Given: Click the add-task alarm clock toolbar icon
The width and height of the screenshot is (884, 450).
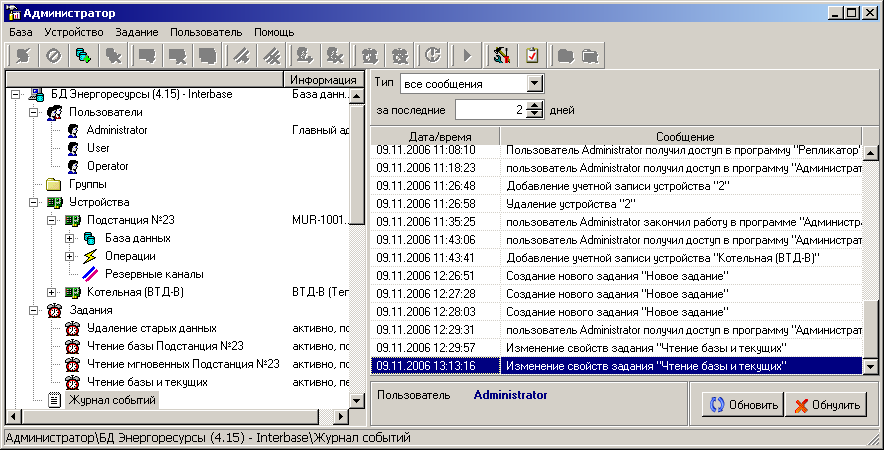Looking at the screenshot, I should pyautogui.click(x=370, y=55).
